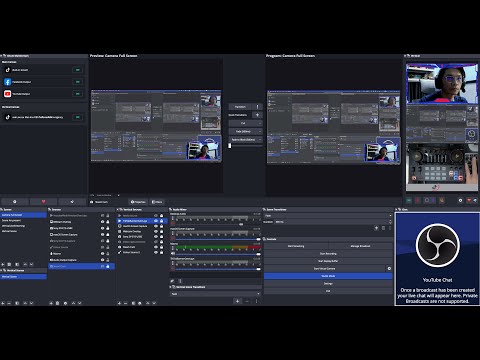
Task: Adjust the Micpro volume slider
Action: tap(218, 254)
